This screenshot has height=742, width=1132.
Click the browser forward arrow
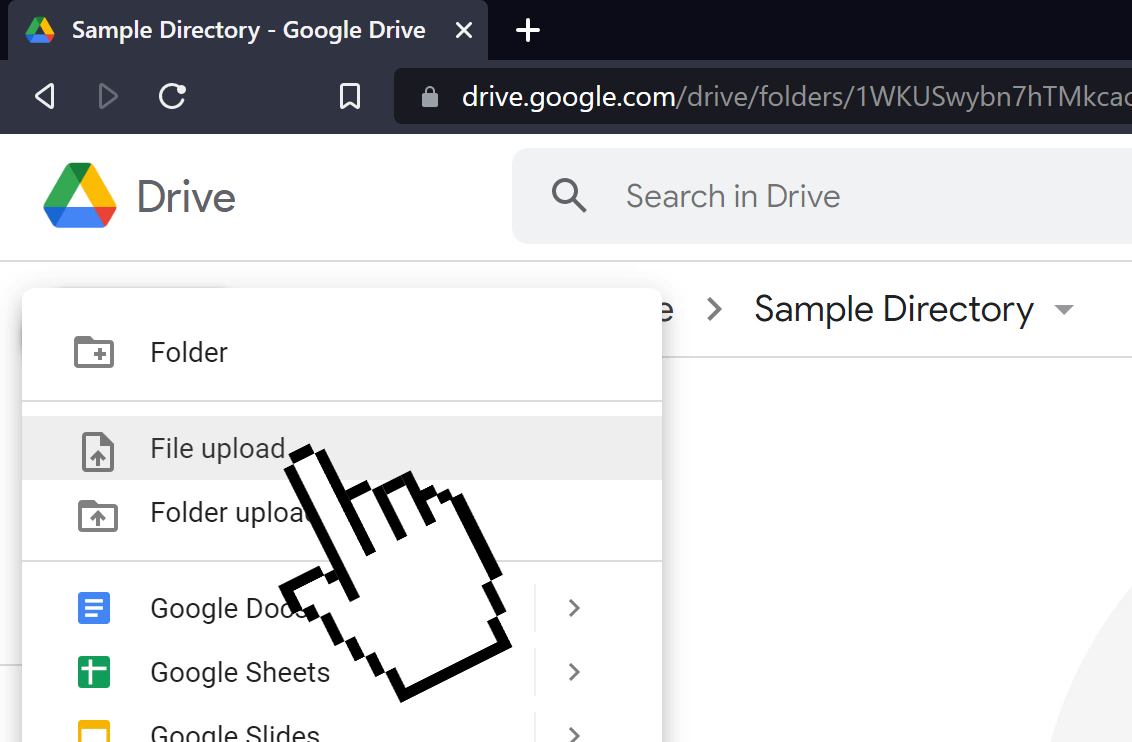pos(108,96)
